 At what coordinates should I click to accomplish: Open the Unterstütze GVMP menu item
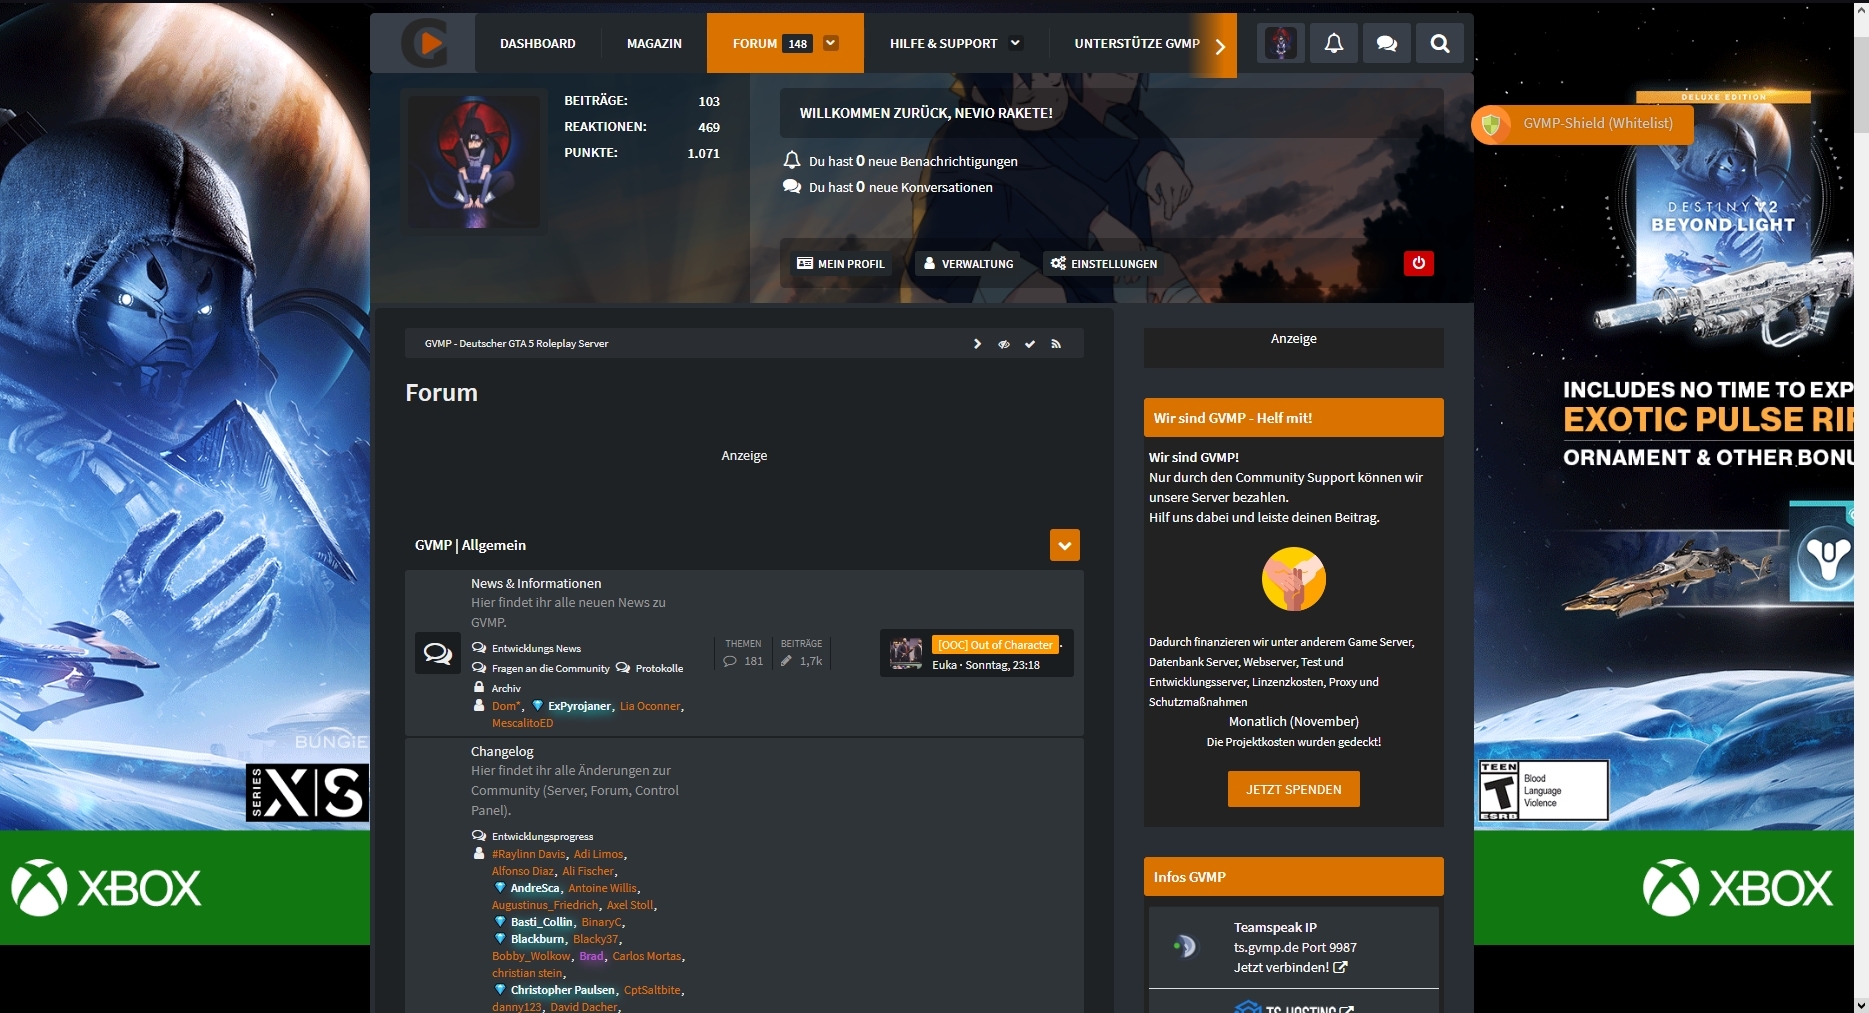coord(1137,43)
